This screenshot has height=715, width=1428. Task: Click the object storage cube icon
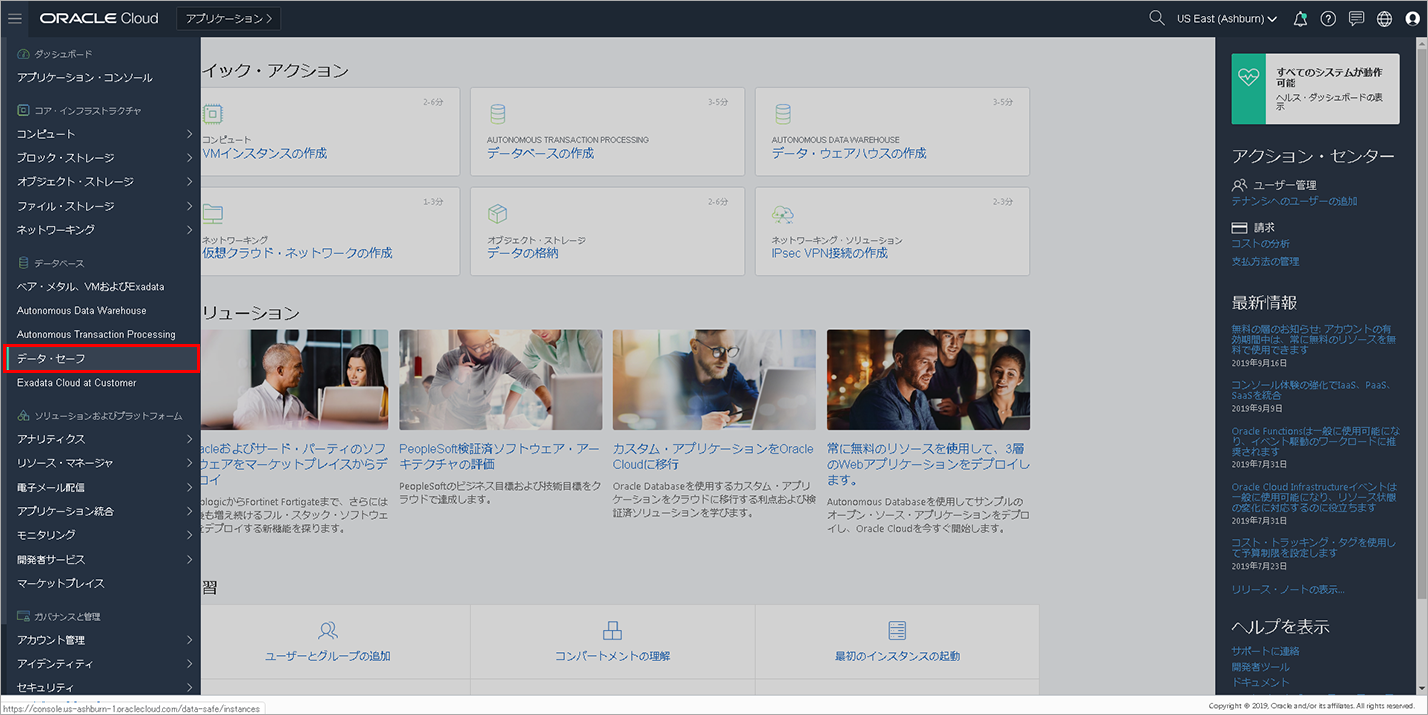(x=498, y=214)
